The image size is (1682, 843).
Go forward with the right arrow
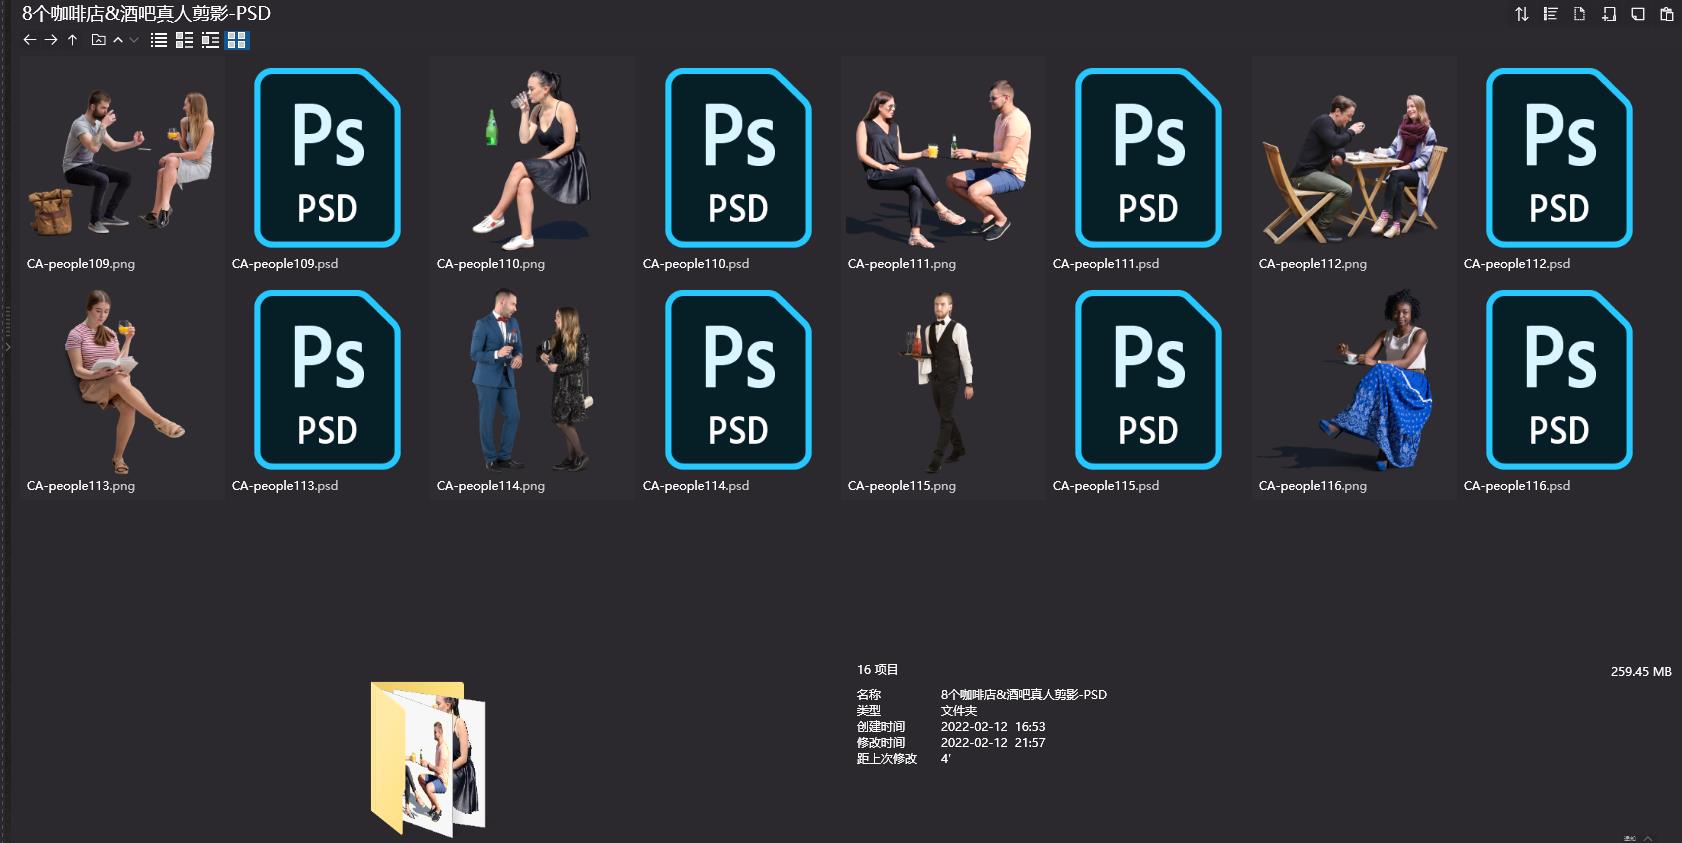pyautogui.click(x=51, y=40)
